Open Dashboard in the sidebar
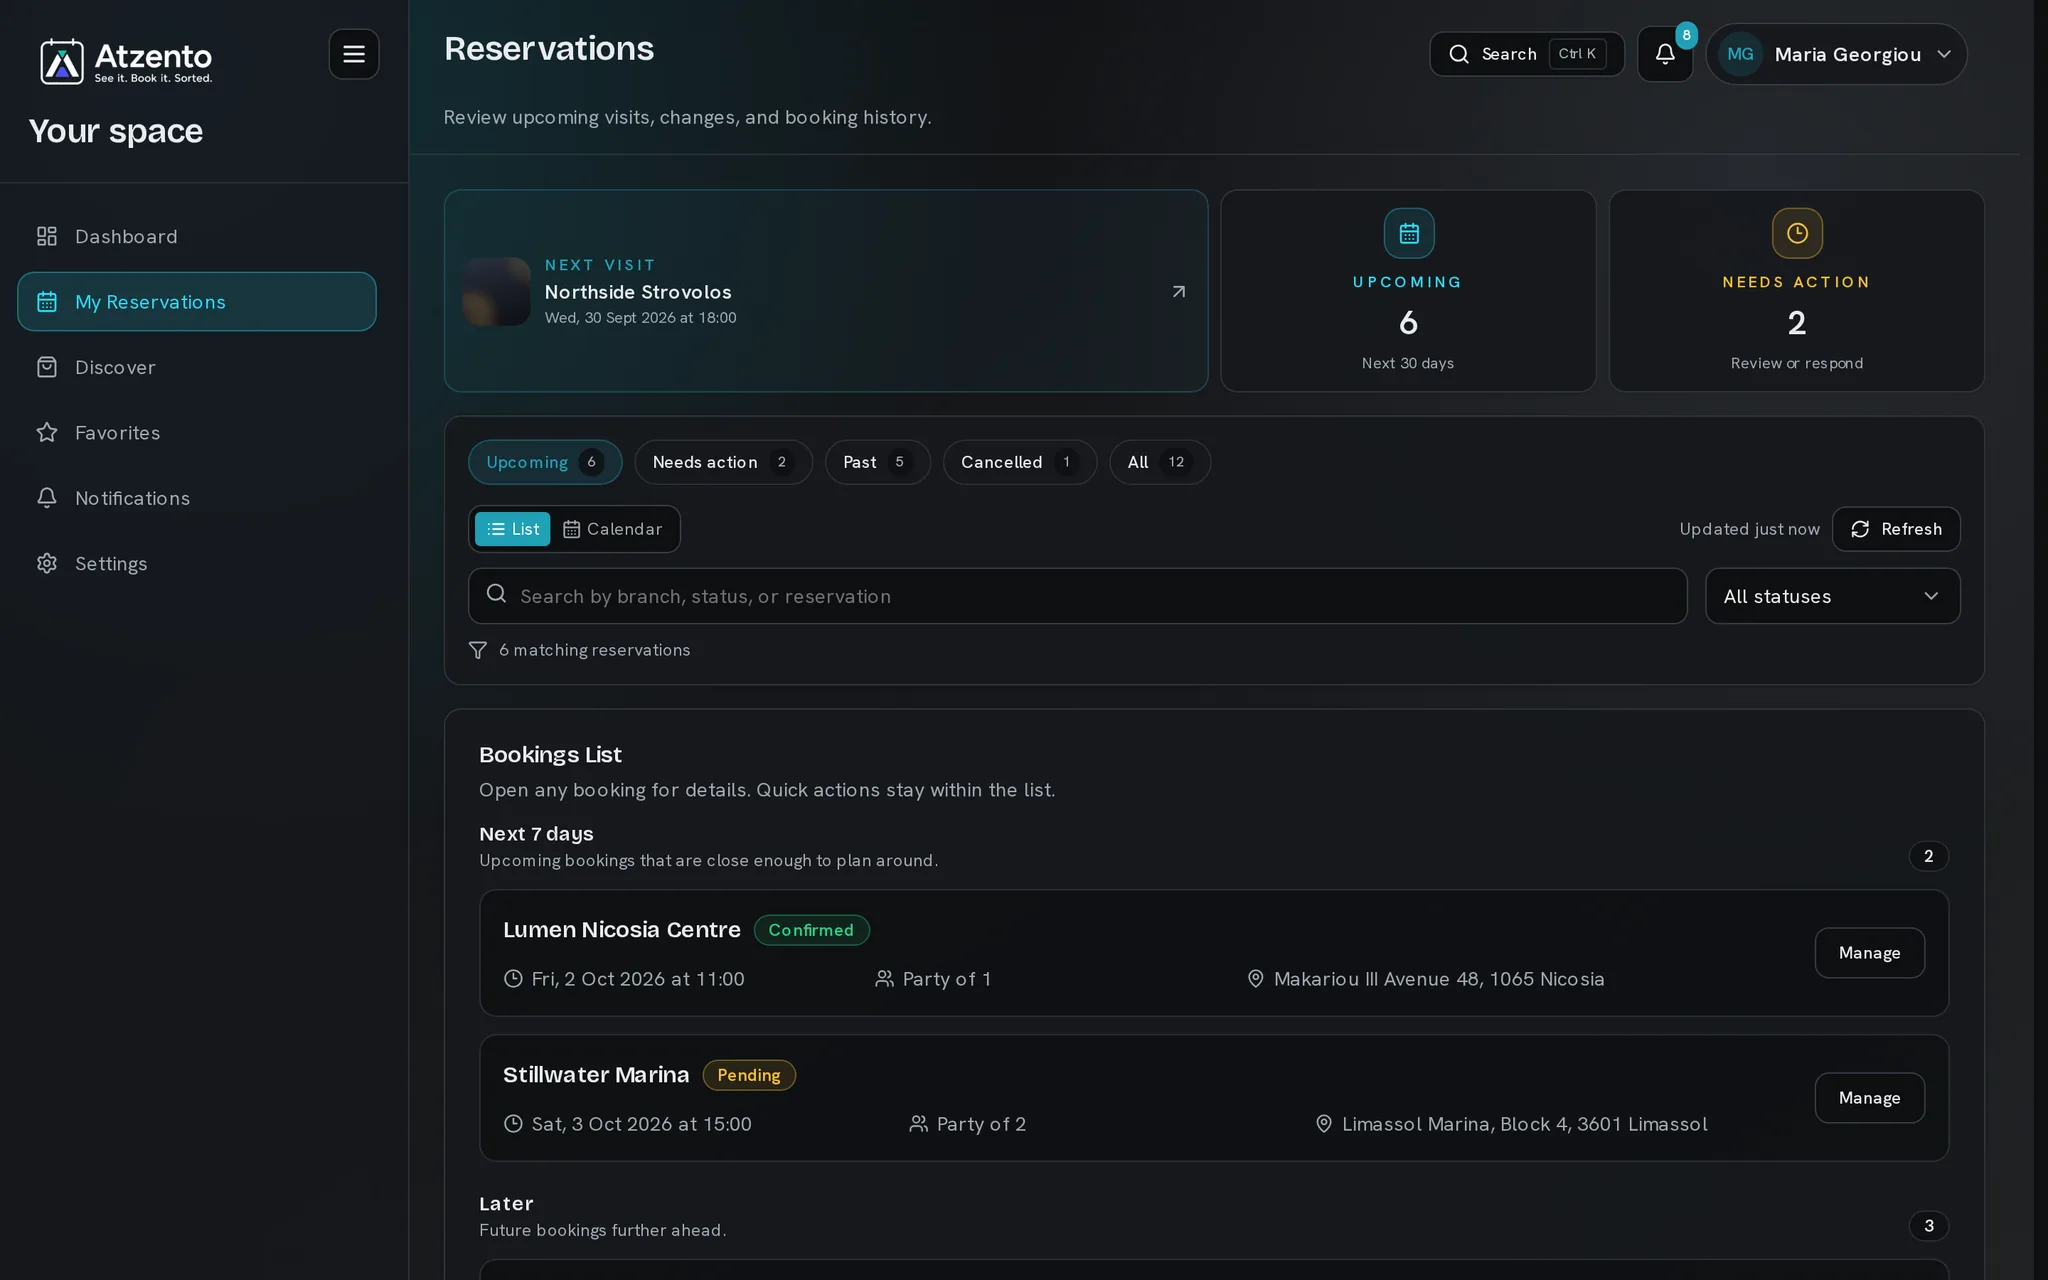2048x1280 pixels. click(197, 237)
